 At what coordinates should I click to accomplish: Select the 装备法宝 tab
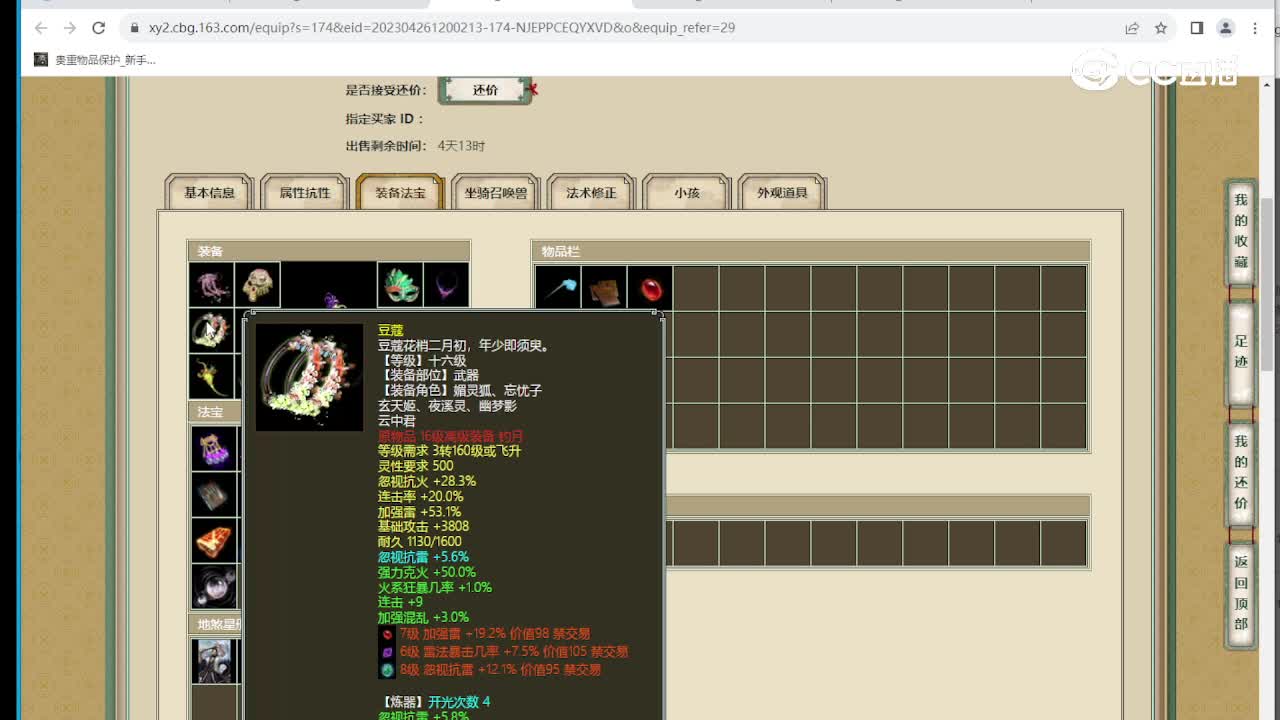click(x=400, y=192)
